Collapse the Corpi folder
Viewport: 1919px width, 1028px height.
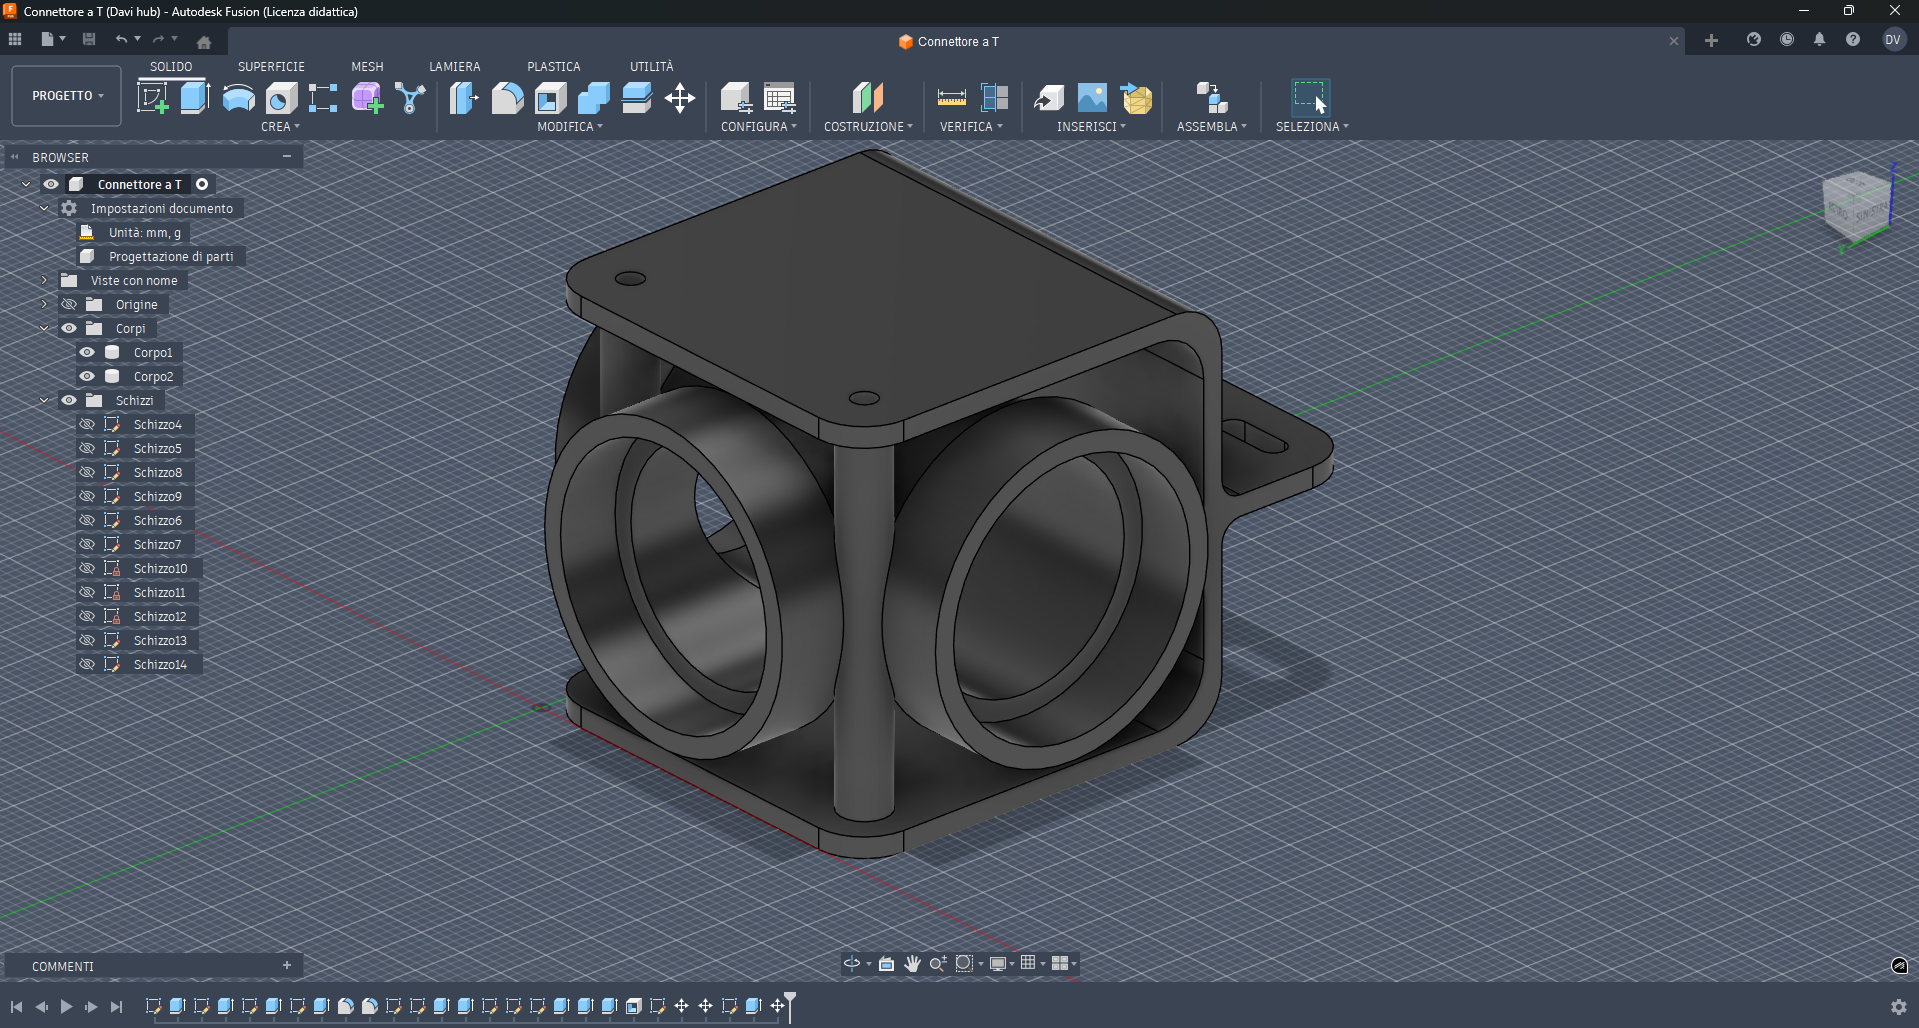44,328
